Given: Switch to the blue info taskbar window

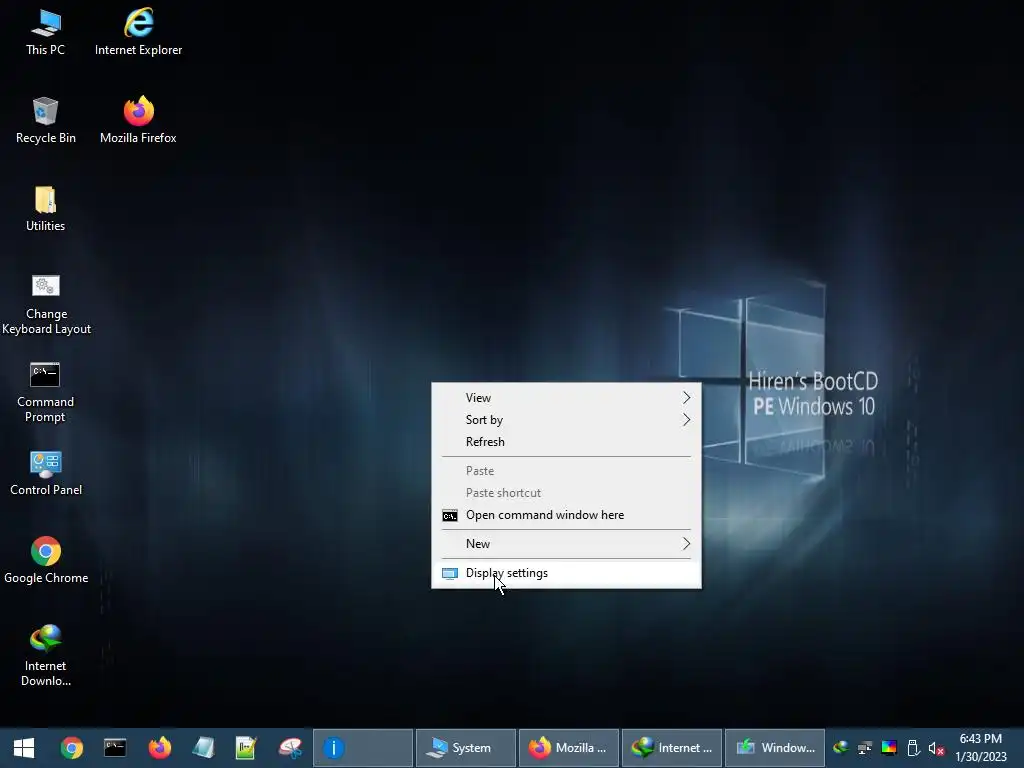Looking at the screenshot, I should 363,748.
